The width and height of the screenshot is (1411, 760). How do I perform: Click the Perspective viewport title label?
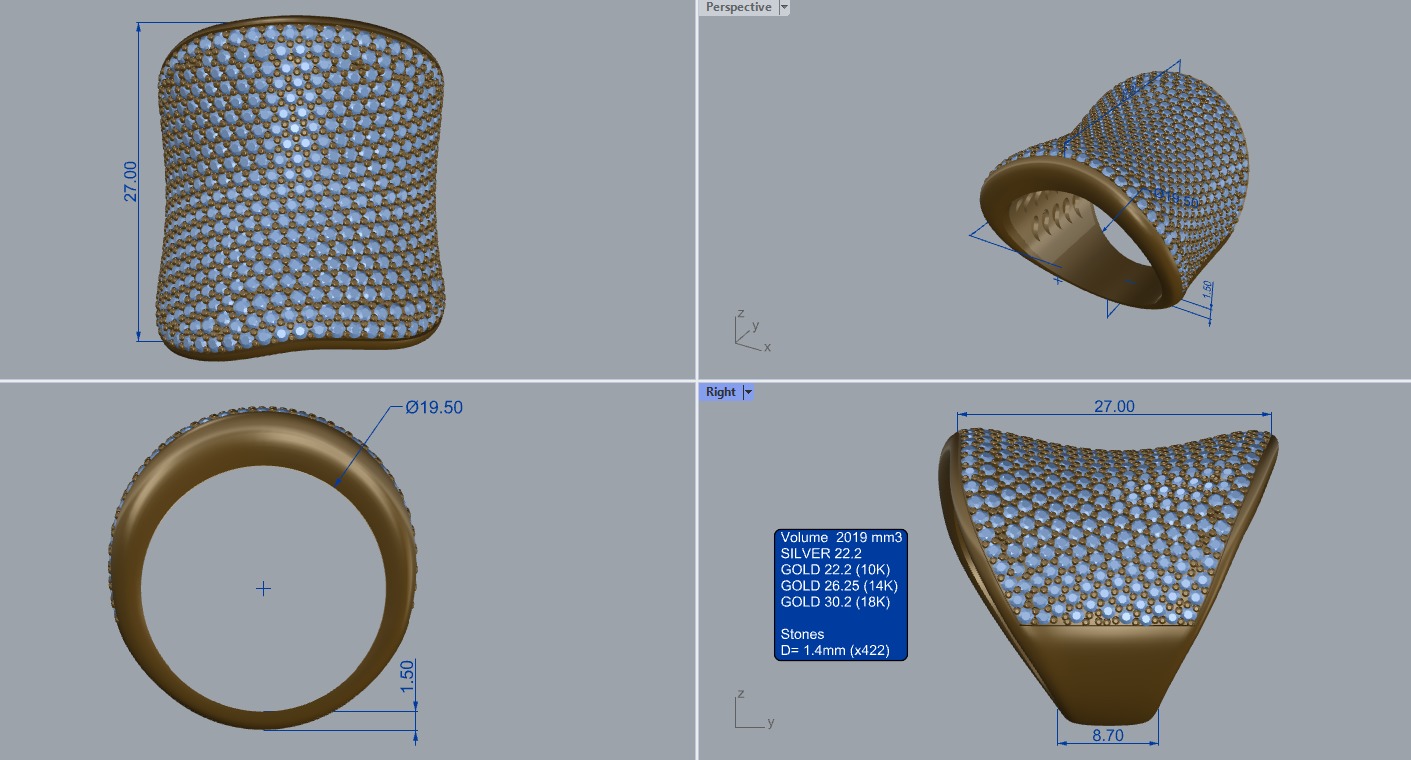pyautogui.click(x=738, y=7)
